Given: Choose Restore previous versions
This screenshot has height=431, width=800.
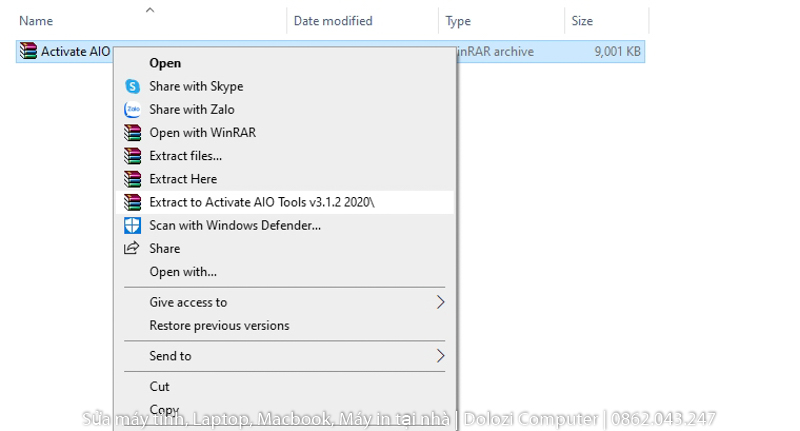Looking at the screenshot, I should (219, 326).
